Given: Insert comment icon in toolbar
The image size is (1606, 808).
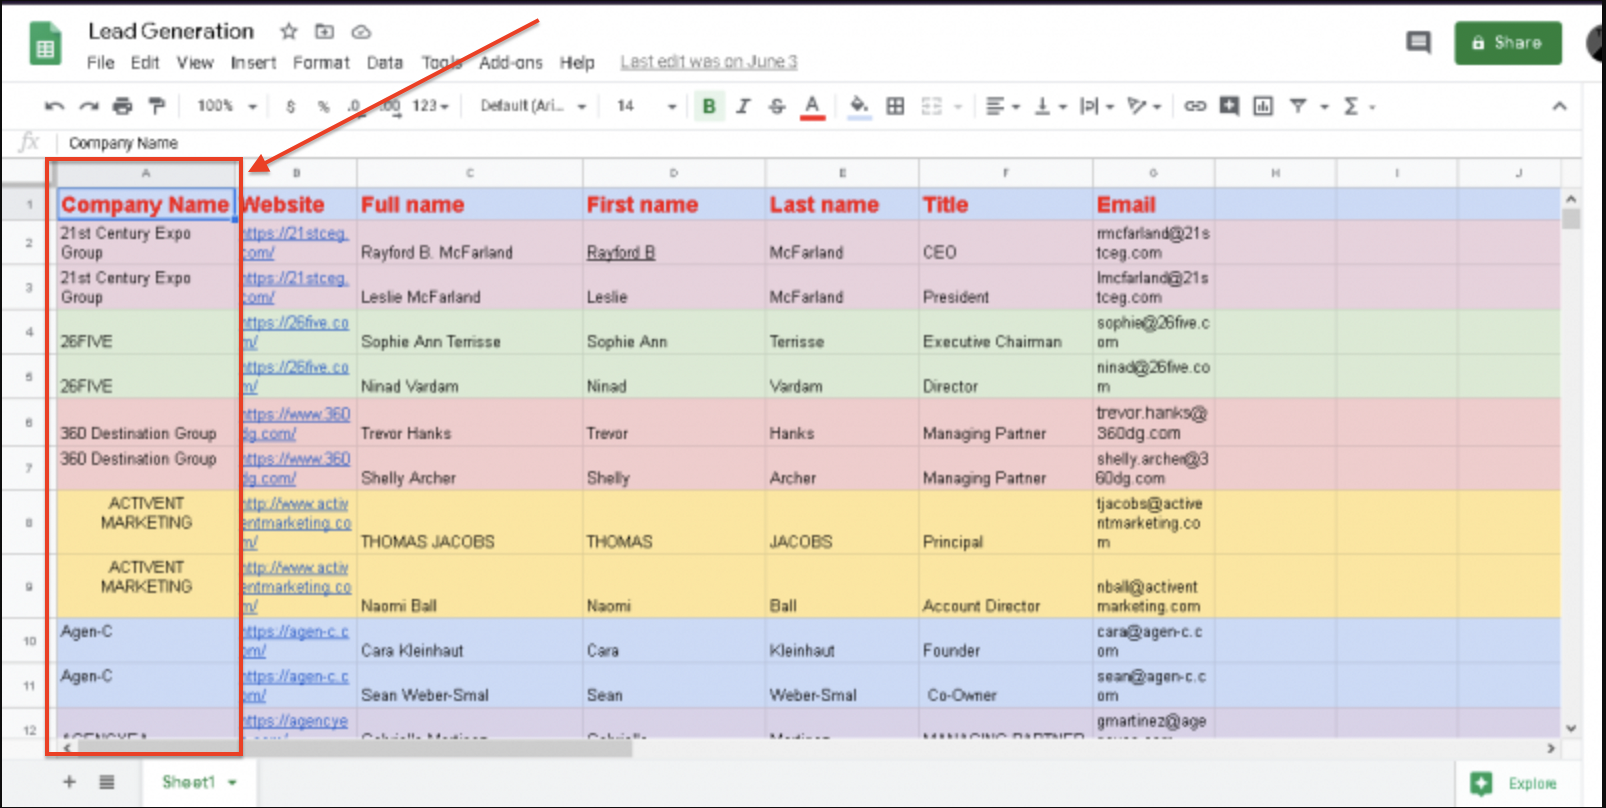Looking at the screenshot, I should click(x=1229, y=106).
